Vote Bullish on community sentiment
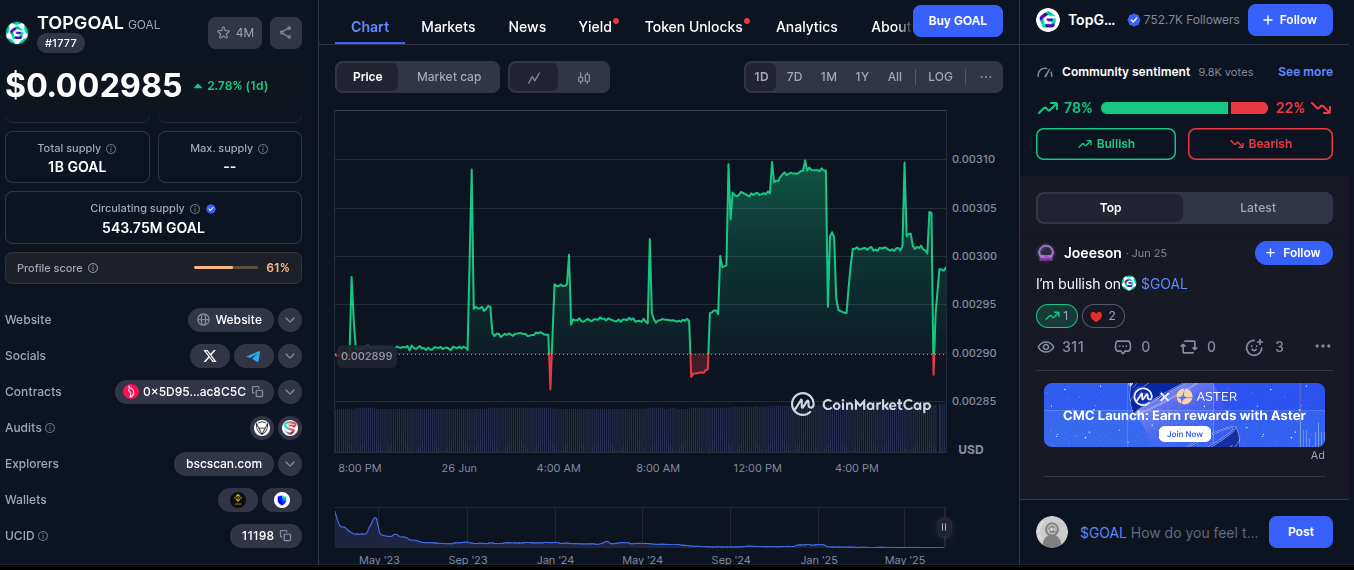1354x570 pixels. pyautogui.click(x=1106, y=144)
